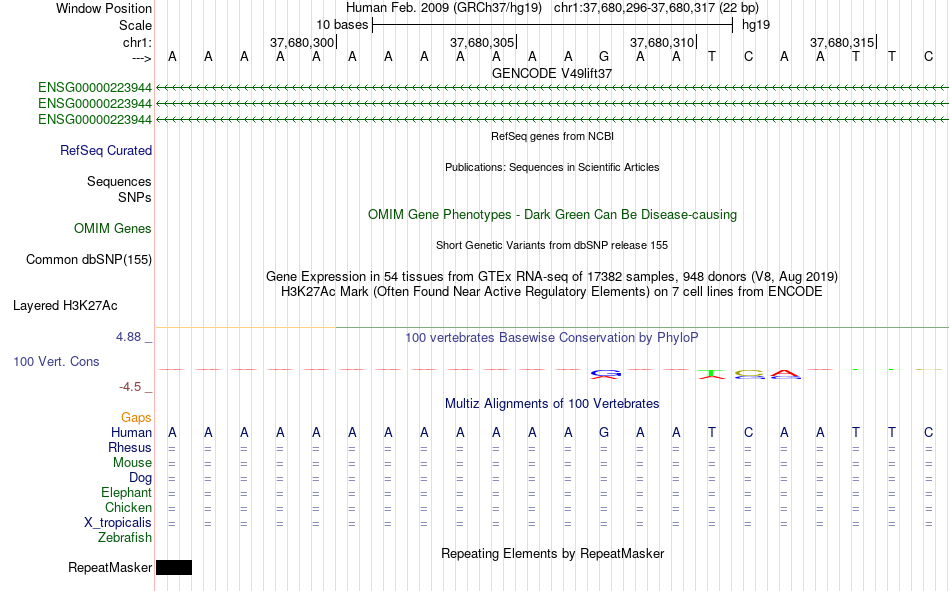950x591 pixels.
Task: Select the G logo in PhyloP conservation track
Action: click(x=605, y=375)
